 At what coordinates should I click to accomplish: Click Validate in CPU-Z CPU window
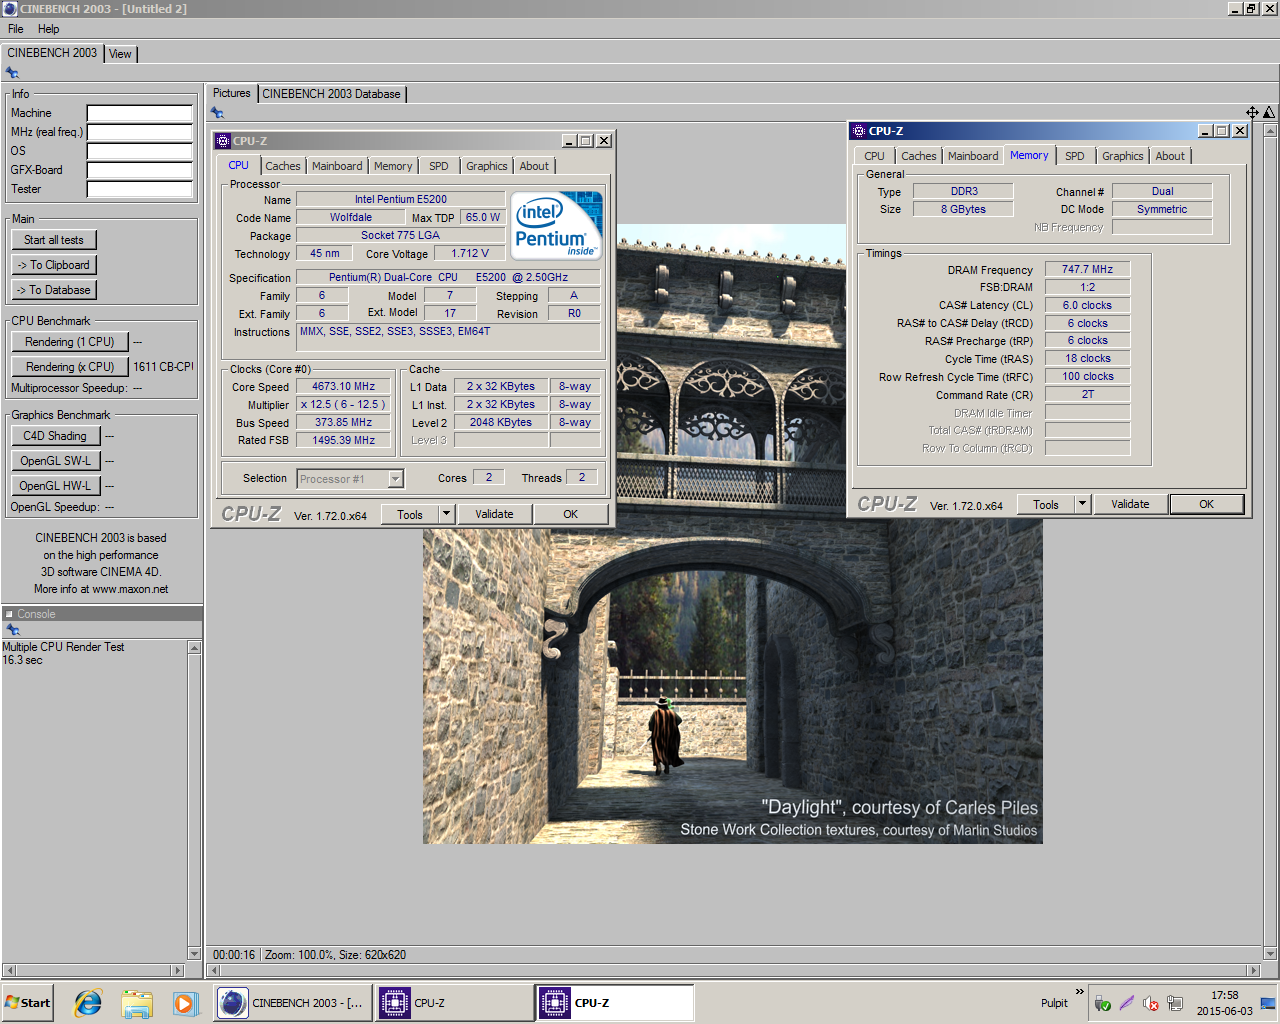[494, 514]
